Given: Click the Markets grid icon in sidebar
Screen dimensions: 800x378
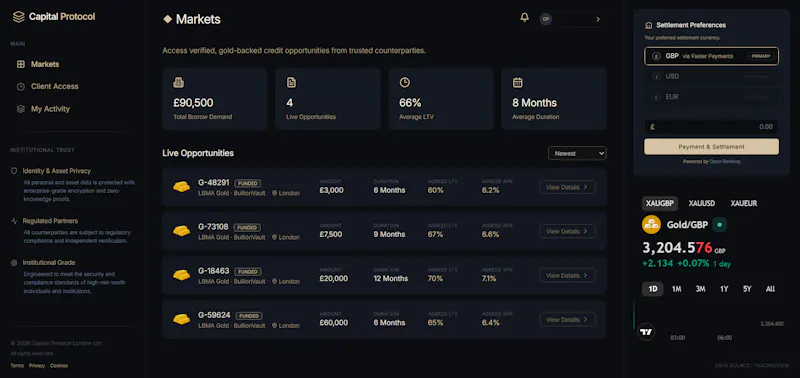Looking at the screenshot, I should tap(20, 64).
